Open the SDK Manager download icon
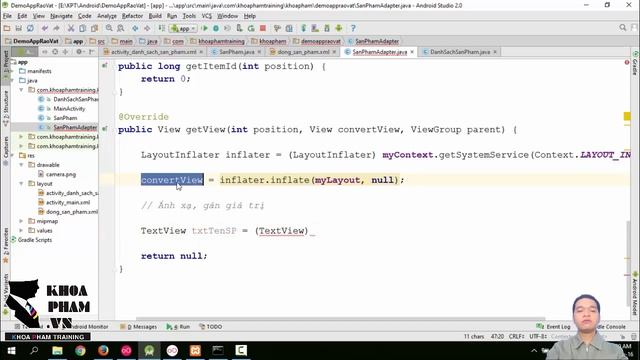Viewport: 640px width, 360px height. click(x=327, y=28)
